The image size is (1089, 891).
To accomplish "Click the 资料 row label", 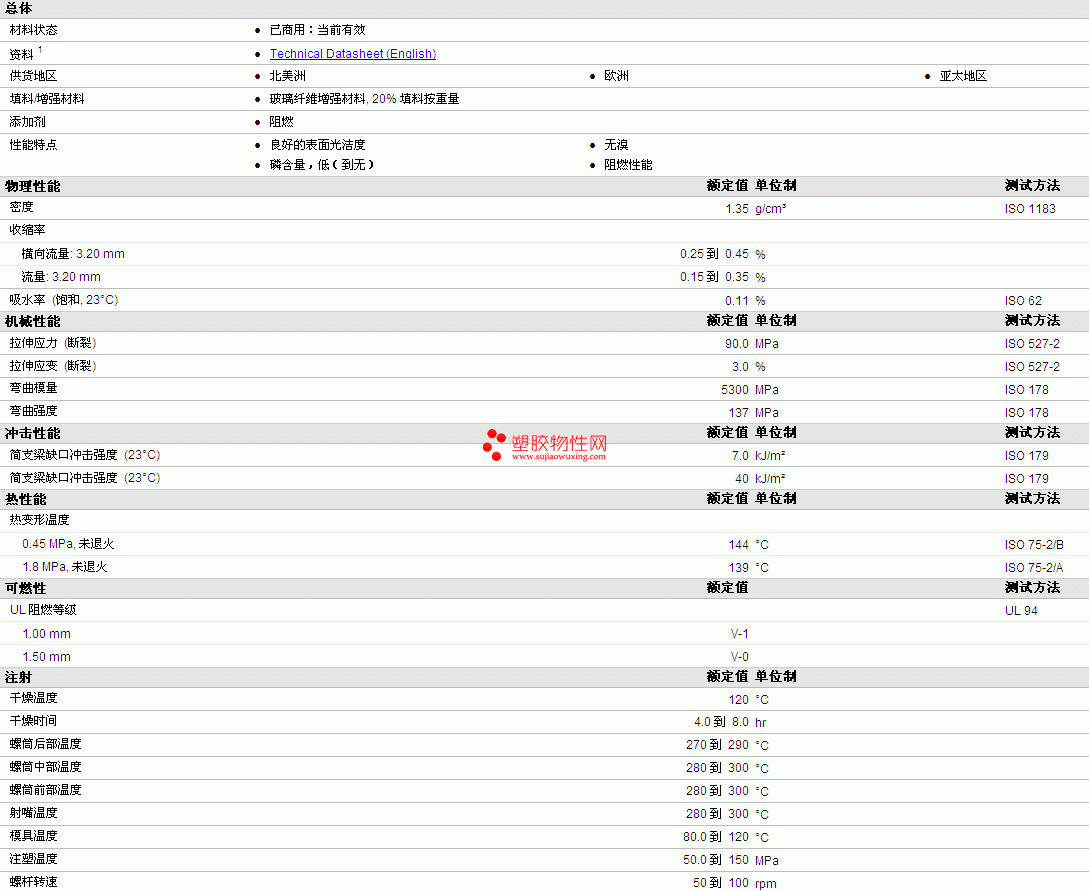I will [22, 54].
